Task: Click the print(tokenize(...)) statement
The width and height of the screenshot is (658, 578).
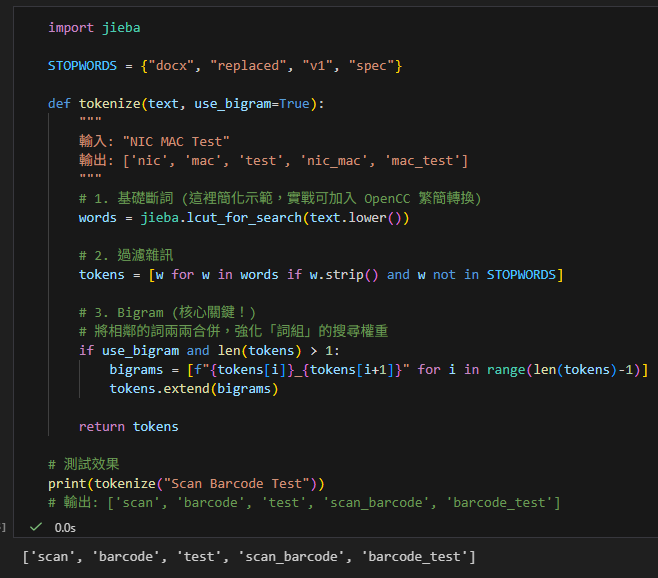Action: tap(185, 484)
